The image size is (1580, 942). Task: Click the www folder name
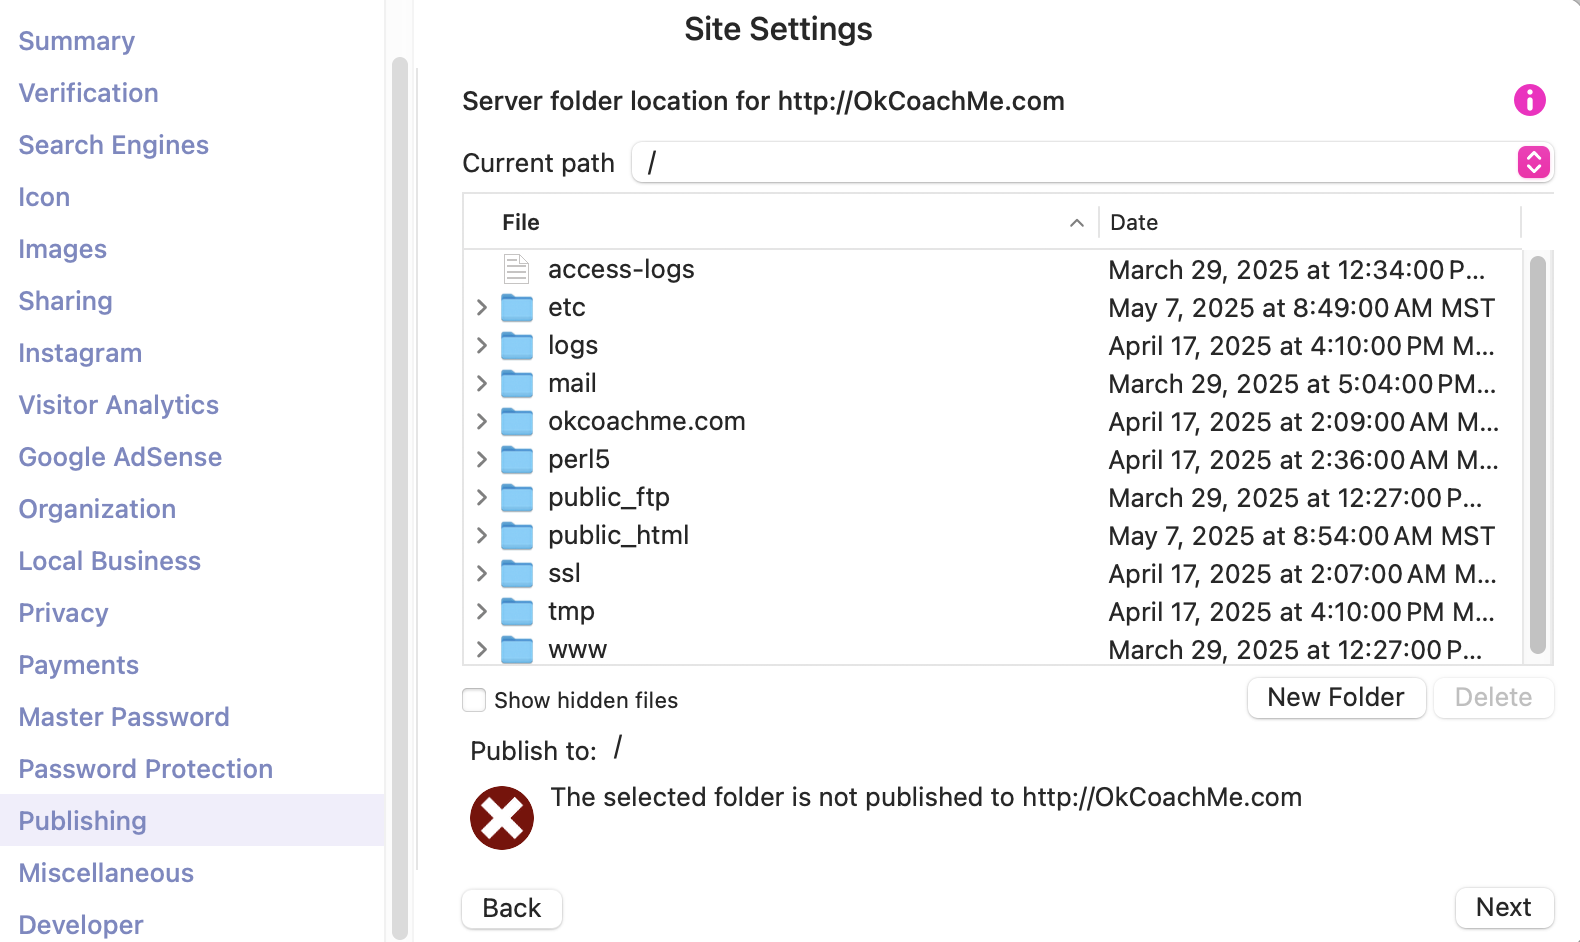point(578,650)
